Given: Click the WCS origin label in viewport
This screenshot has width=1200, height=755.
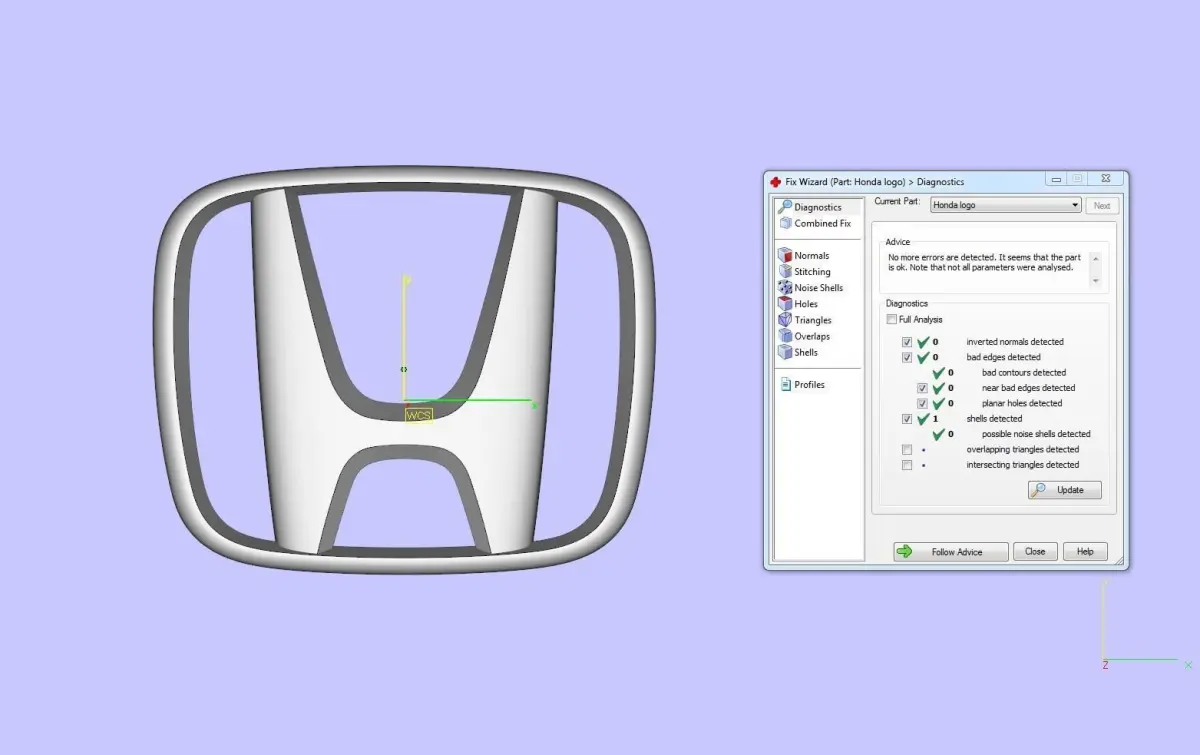Looking at the screenshot, I should click(418, 414).
